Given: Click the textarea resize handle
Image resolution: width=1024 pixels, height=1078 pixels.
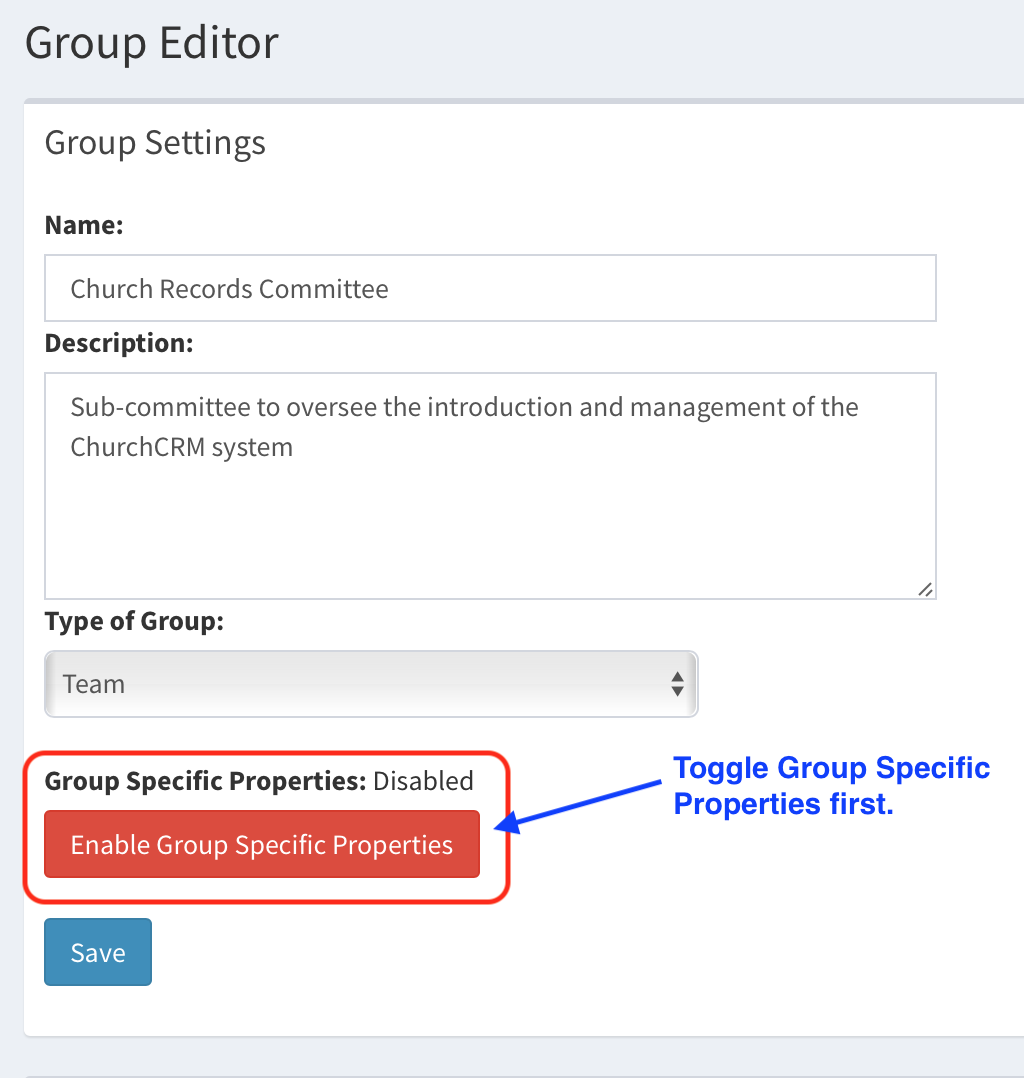Looking at the screenshot, I should coord(925,590).
